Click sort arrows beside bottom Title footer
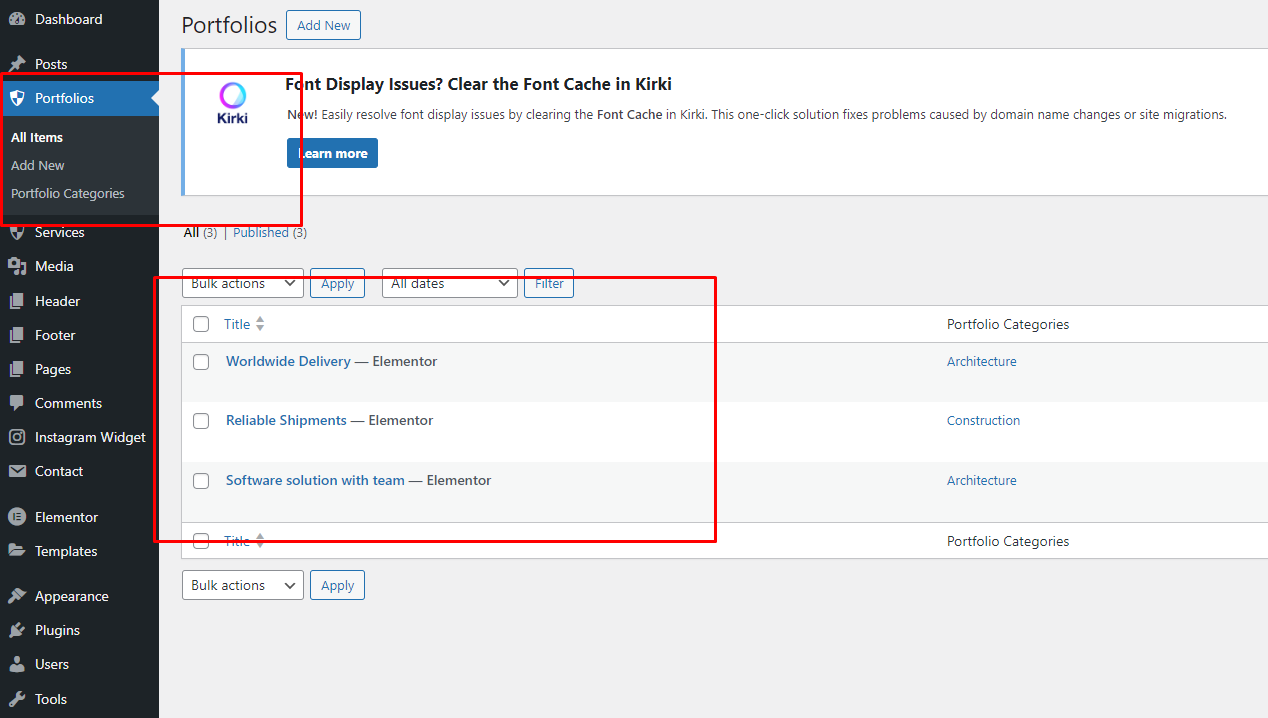This screenshot has height=718, width=1268. click(260, 541)
